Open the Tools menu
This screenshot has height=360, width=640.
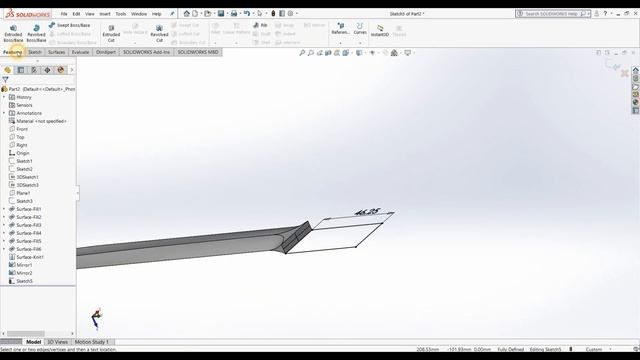(x=121, y=14)
